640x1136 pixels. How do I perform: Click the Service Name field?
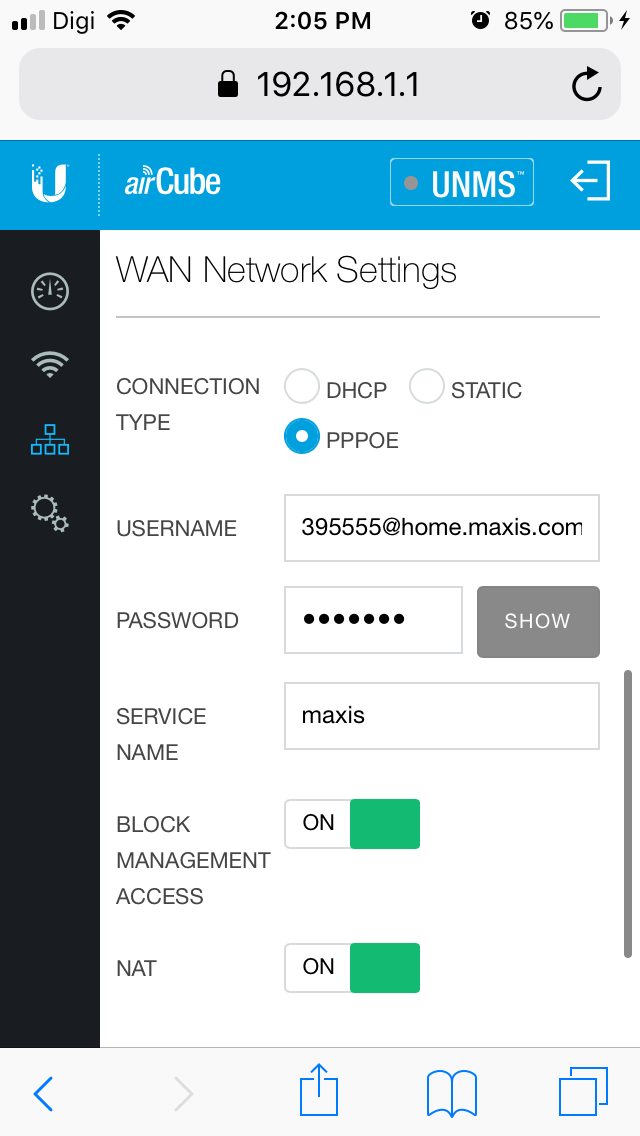441,716
